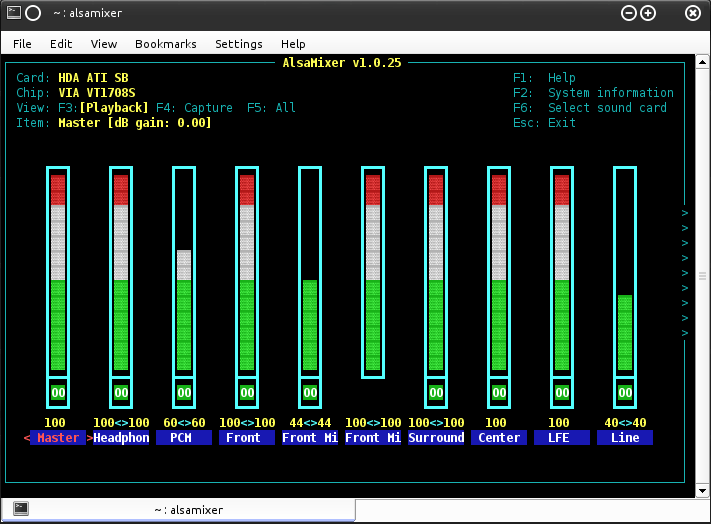The height and width of the screenshot is (524, 711).
Task: Select the LFE channel label
Action: pos(562,438)
